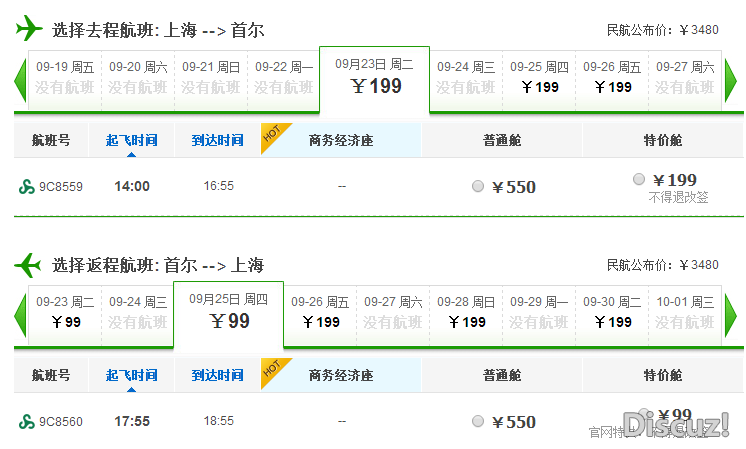Screen dimensions: 746x449
Task: Show earlier return dates with left green arrow
Action: [20, 316]
